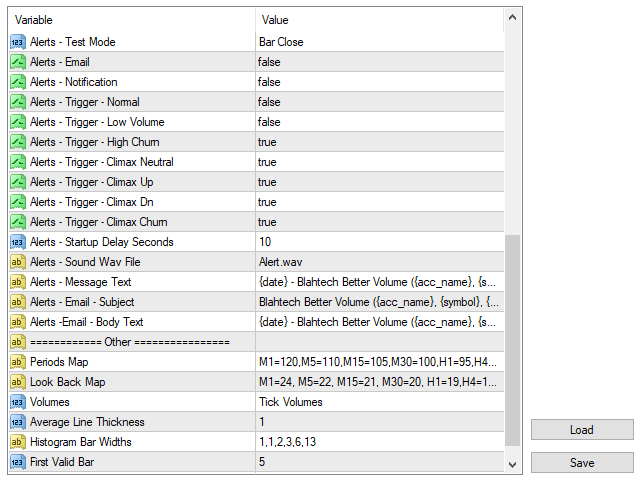Click the Value column header
This screenshot has height=480, width=640.
(378, 20)
